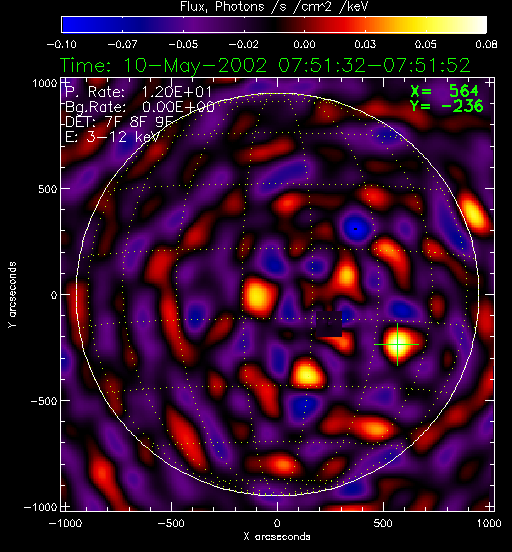Click the X= 564 coordinate readout
512x552 pixels.
pyautogui.click(x=445, y=92)
